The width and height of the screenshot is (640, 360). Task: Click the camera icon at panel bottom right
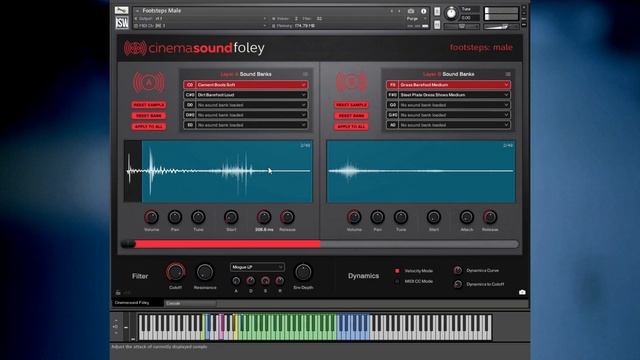[522, 292]
